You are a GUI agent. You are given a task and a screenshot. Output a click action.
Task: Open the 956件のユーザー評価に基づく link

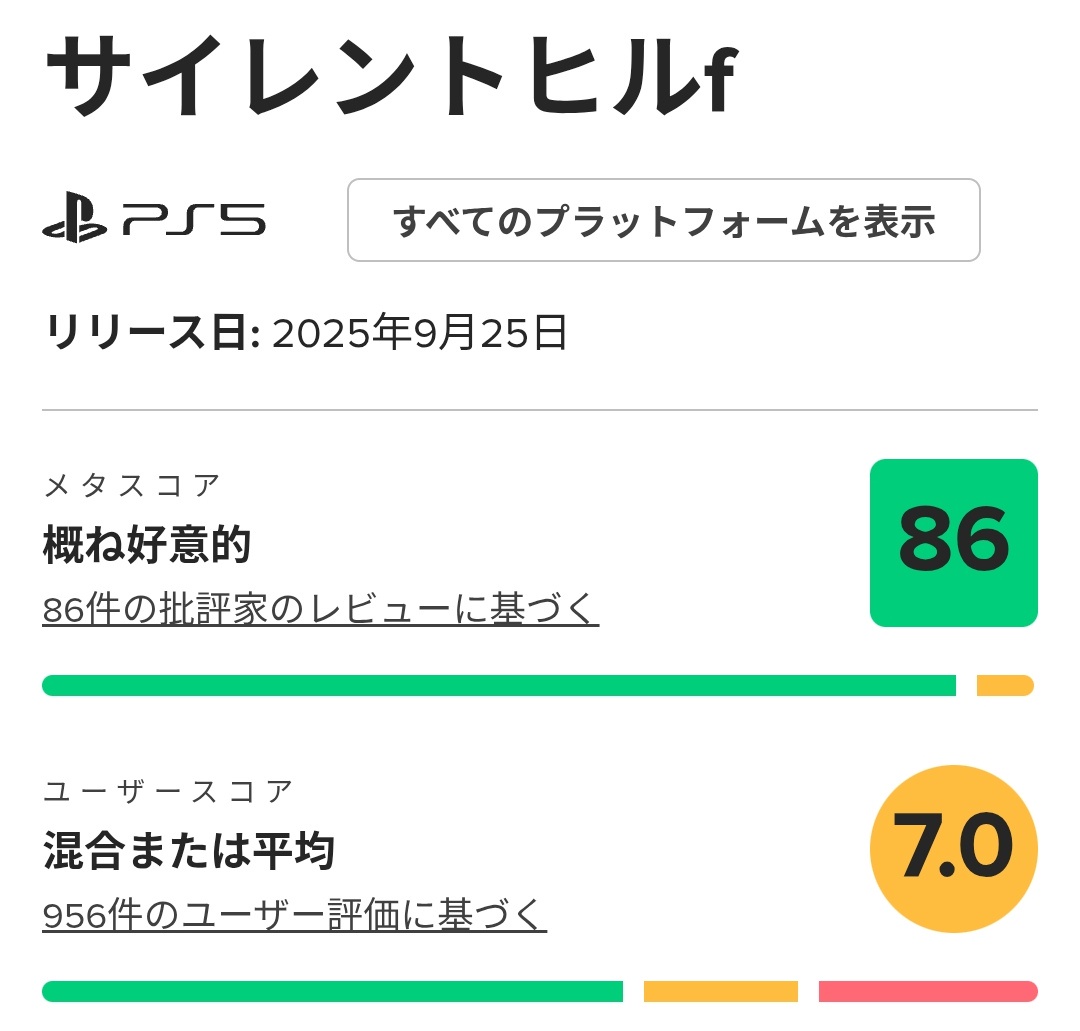tap(294, 914)
